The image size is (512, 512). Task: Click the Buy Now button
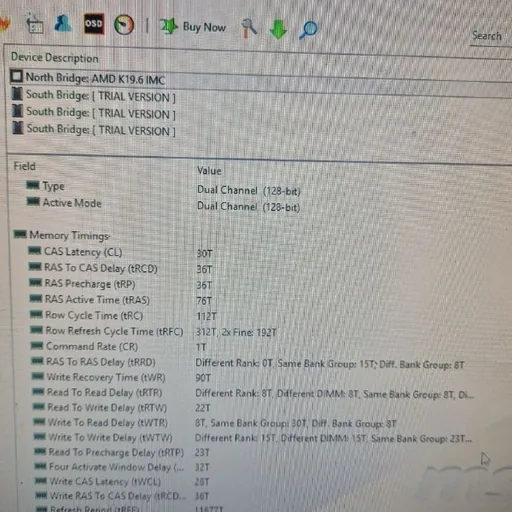pos(193,27)
